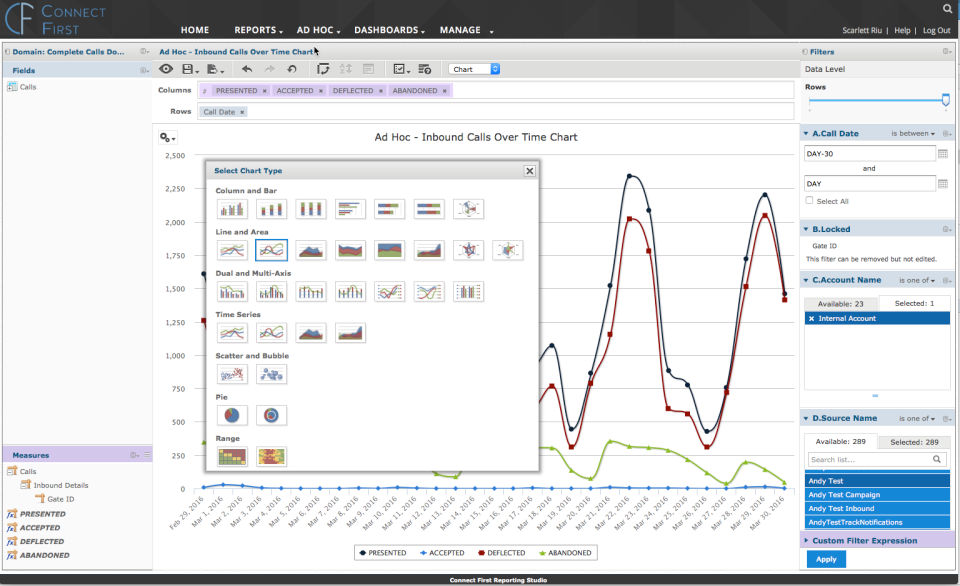Screen dimensions: 960x586
Task: Switch to the Selected: 289 tab
Action: [914, 442]
